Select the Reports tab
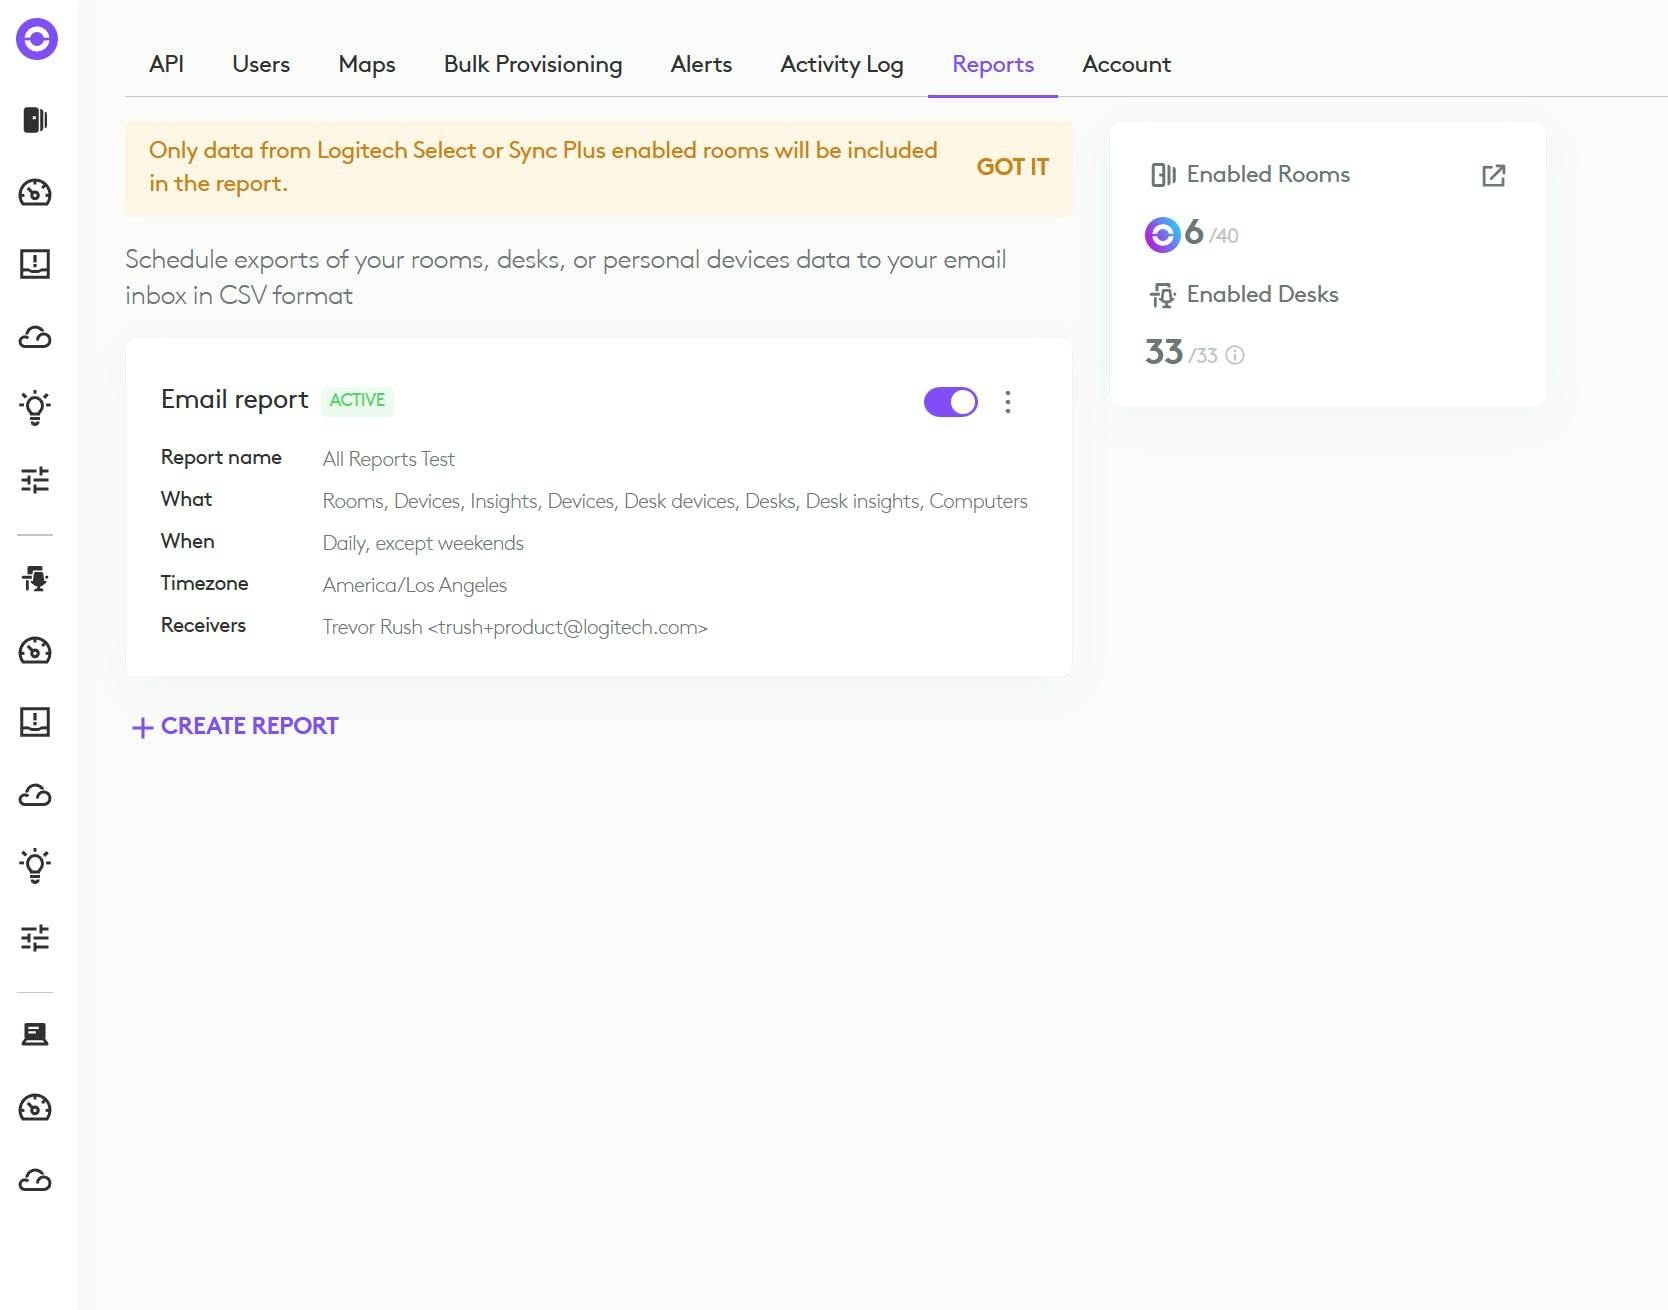Viewport: 1668px width, 1310px height. pyautogui.click(x=993, y=65)
